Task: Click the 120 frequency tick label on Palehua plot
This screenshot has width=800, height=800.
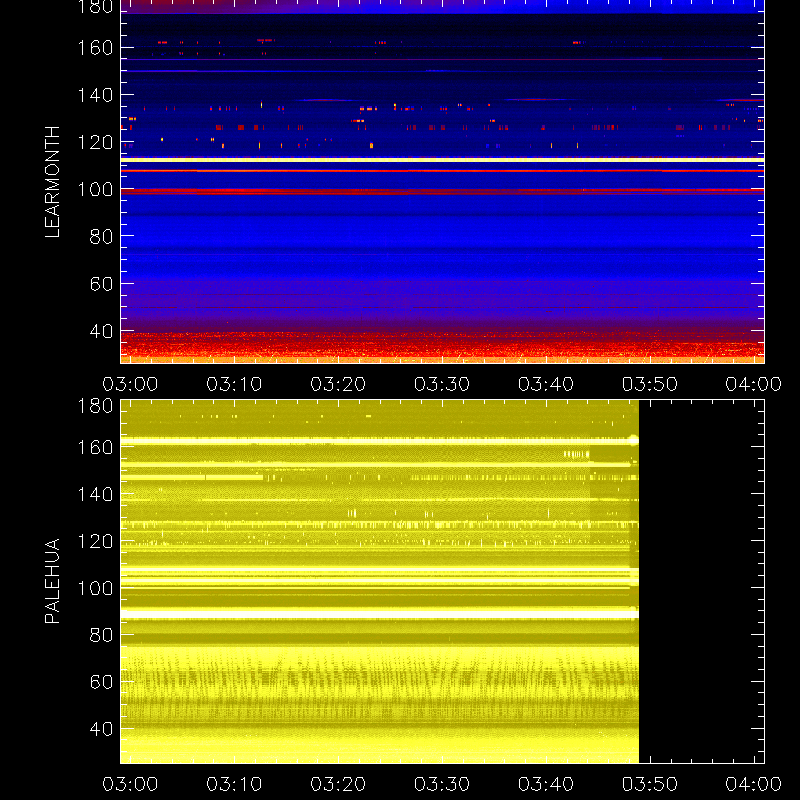Action: tap(95, 541)
